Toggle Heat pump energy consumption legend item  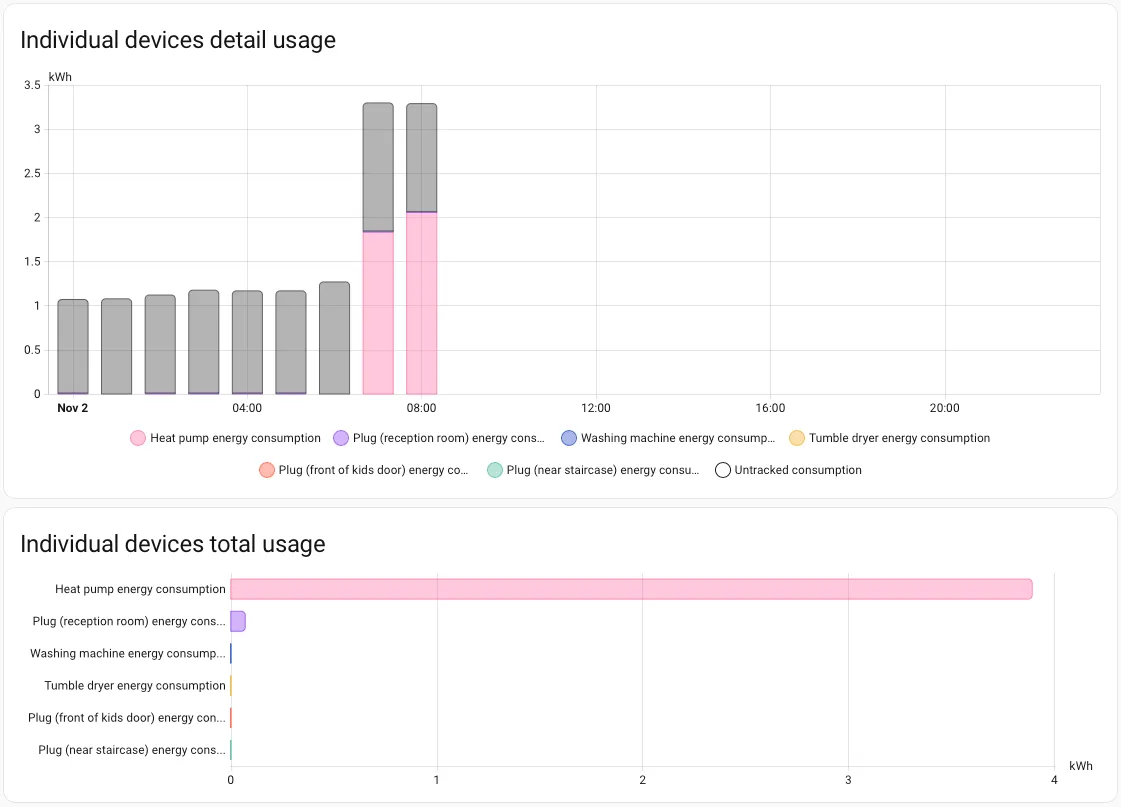pyautogui.click(x=225, y=438)
